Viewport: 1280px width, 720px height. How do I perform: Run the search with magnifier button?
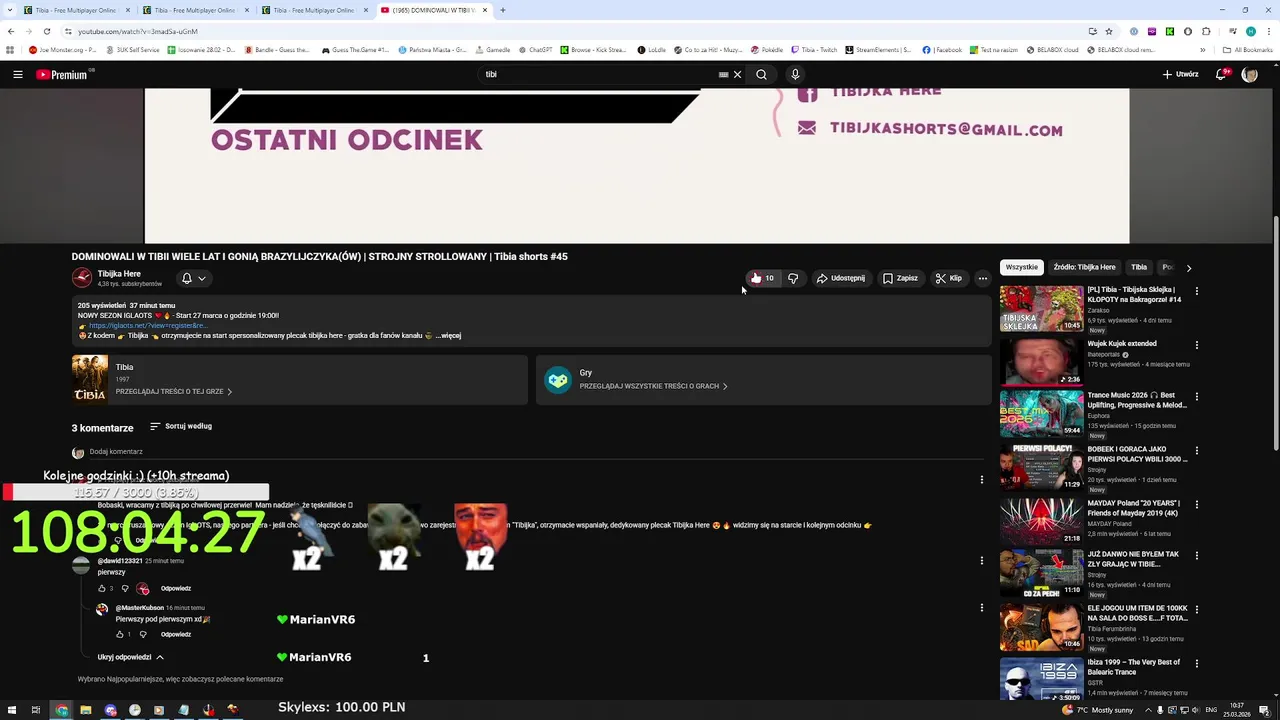(x=761, y=74)
